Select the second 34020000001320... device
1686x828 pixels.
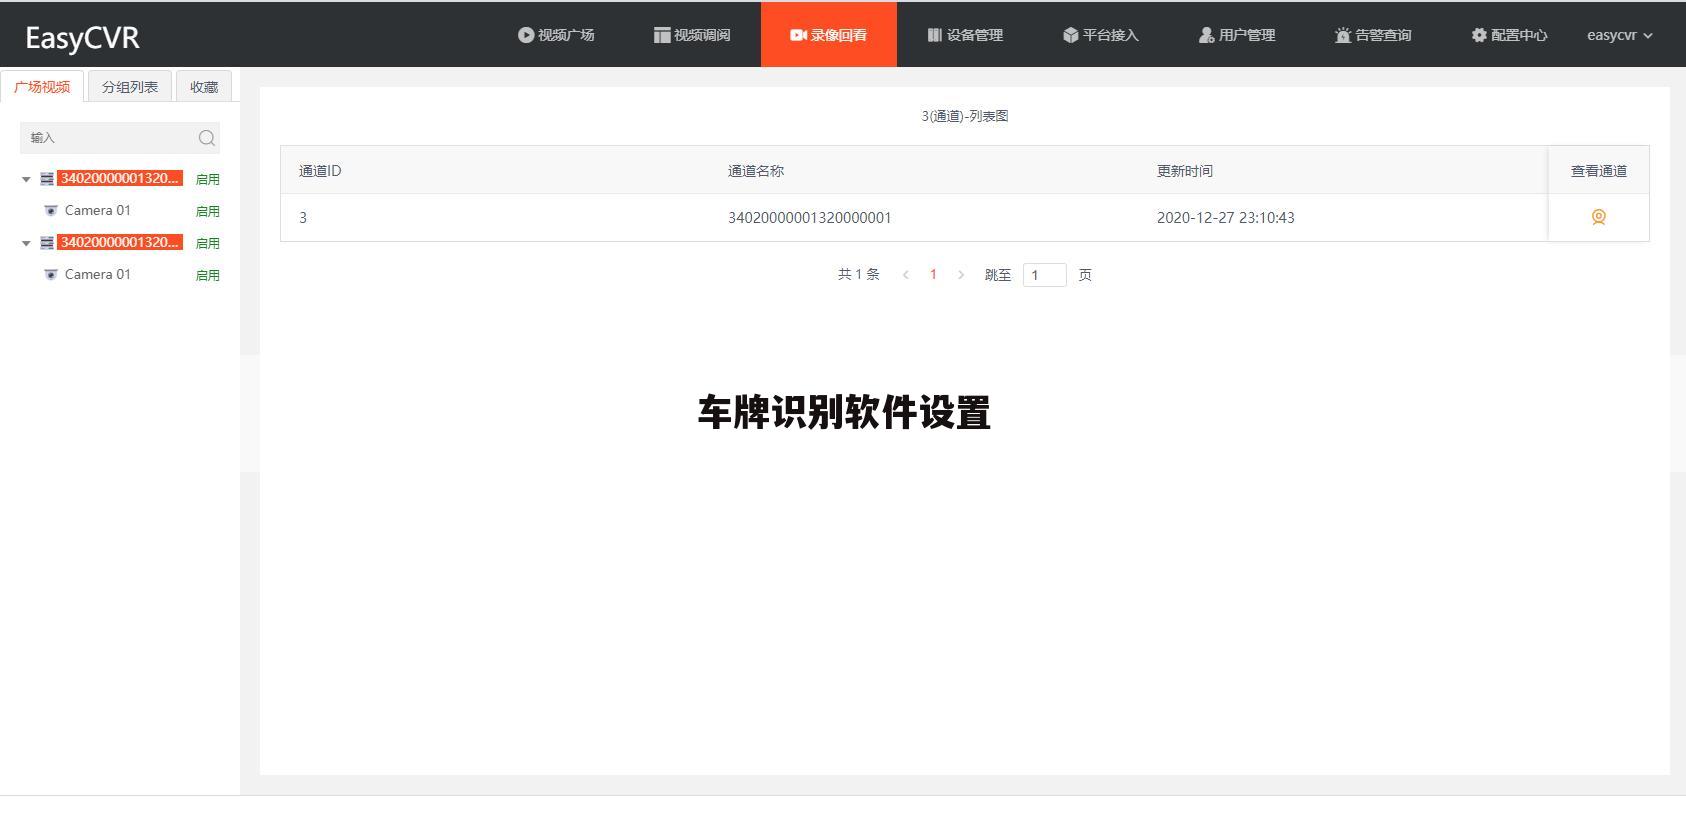[120, 242]
